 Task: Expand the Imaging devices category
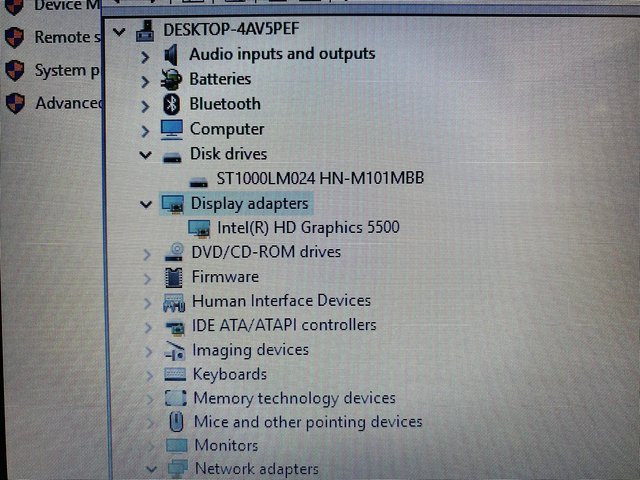coord(149,351)
